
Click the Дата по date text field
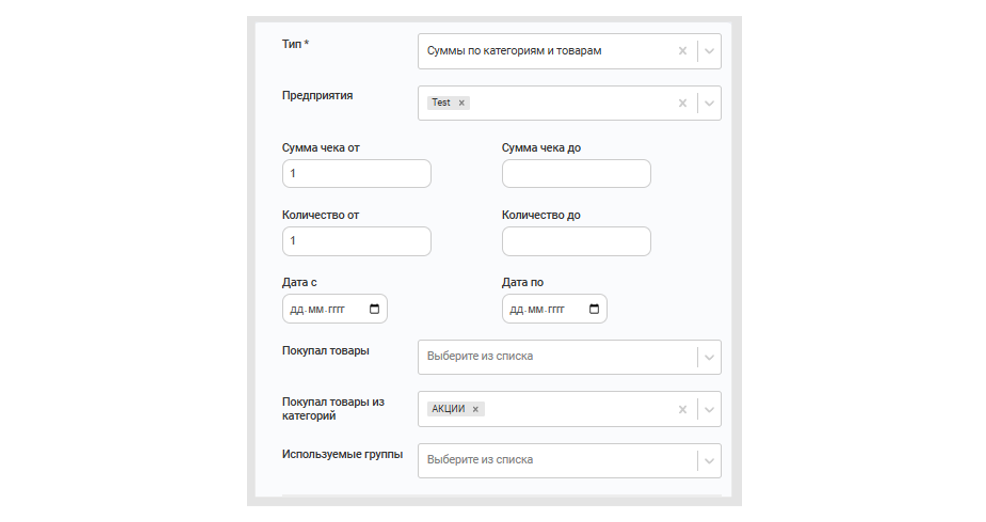tap(554, 309)
